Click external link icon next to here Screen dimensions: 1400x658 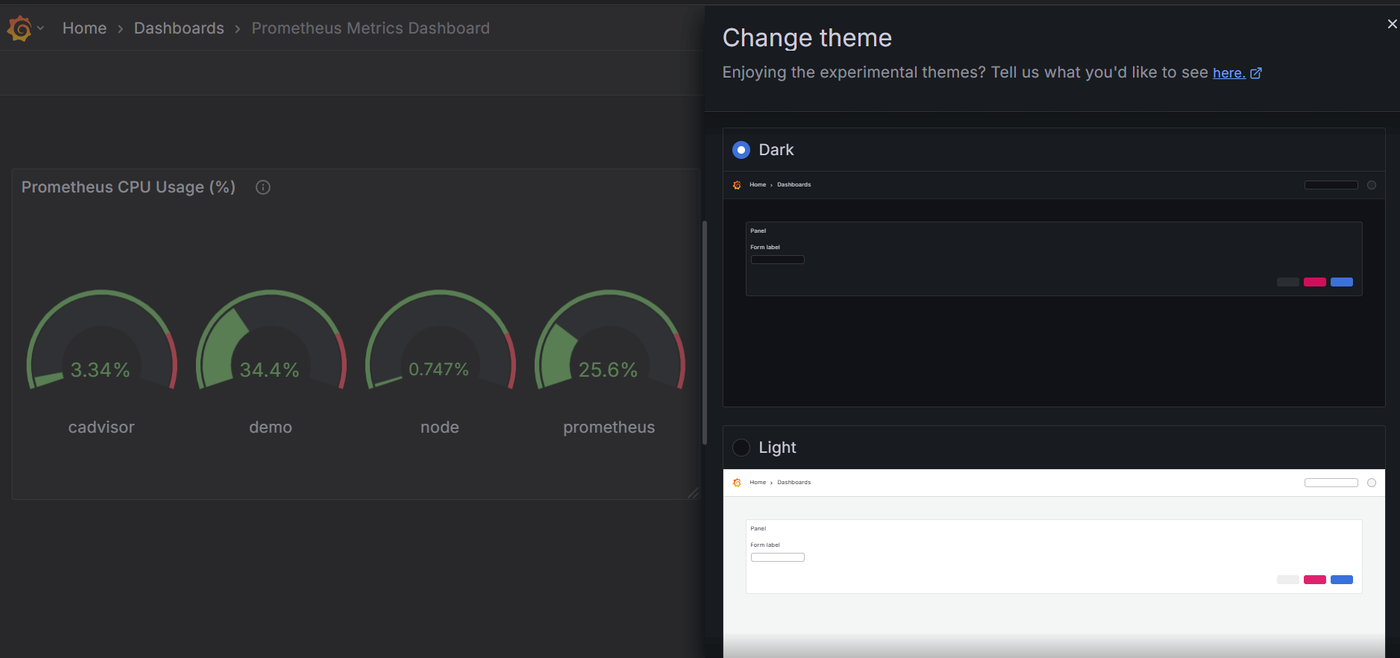[x=1256, y=73]
